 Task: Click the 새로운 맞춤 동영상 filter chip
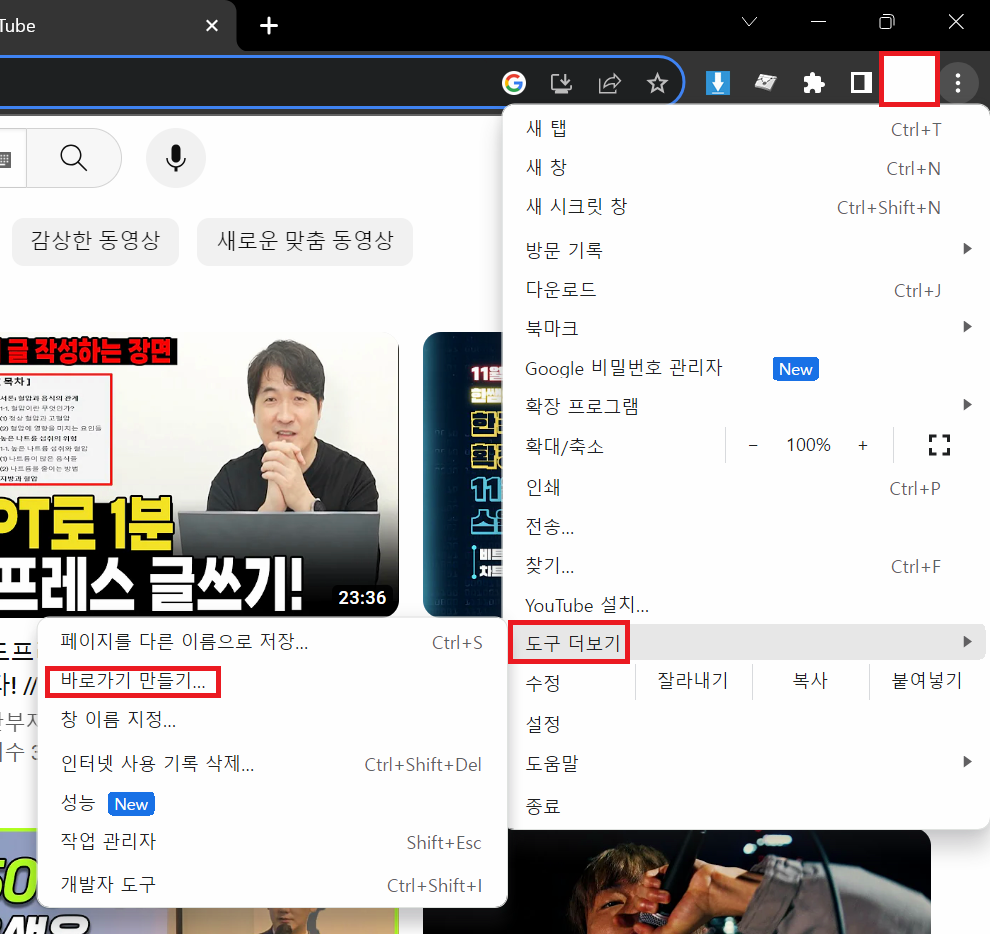[x=304, y=242]
